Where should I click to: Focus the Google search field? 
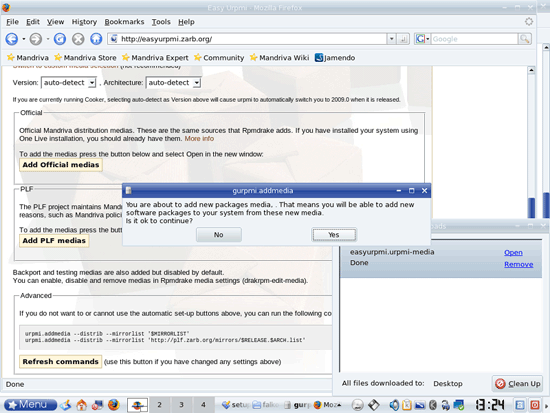click(474, 39)
